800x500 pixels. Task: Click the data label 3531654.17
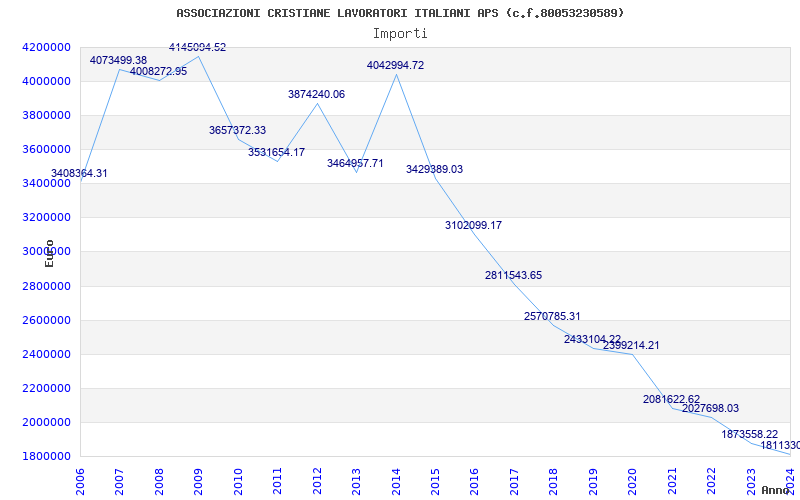[x=277, y=152]
